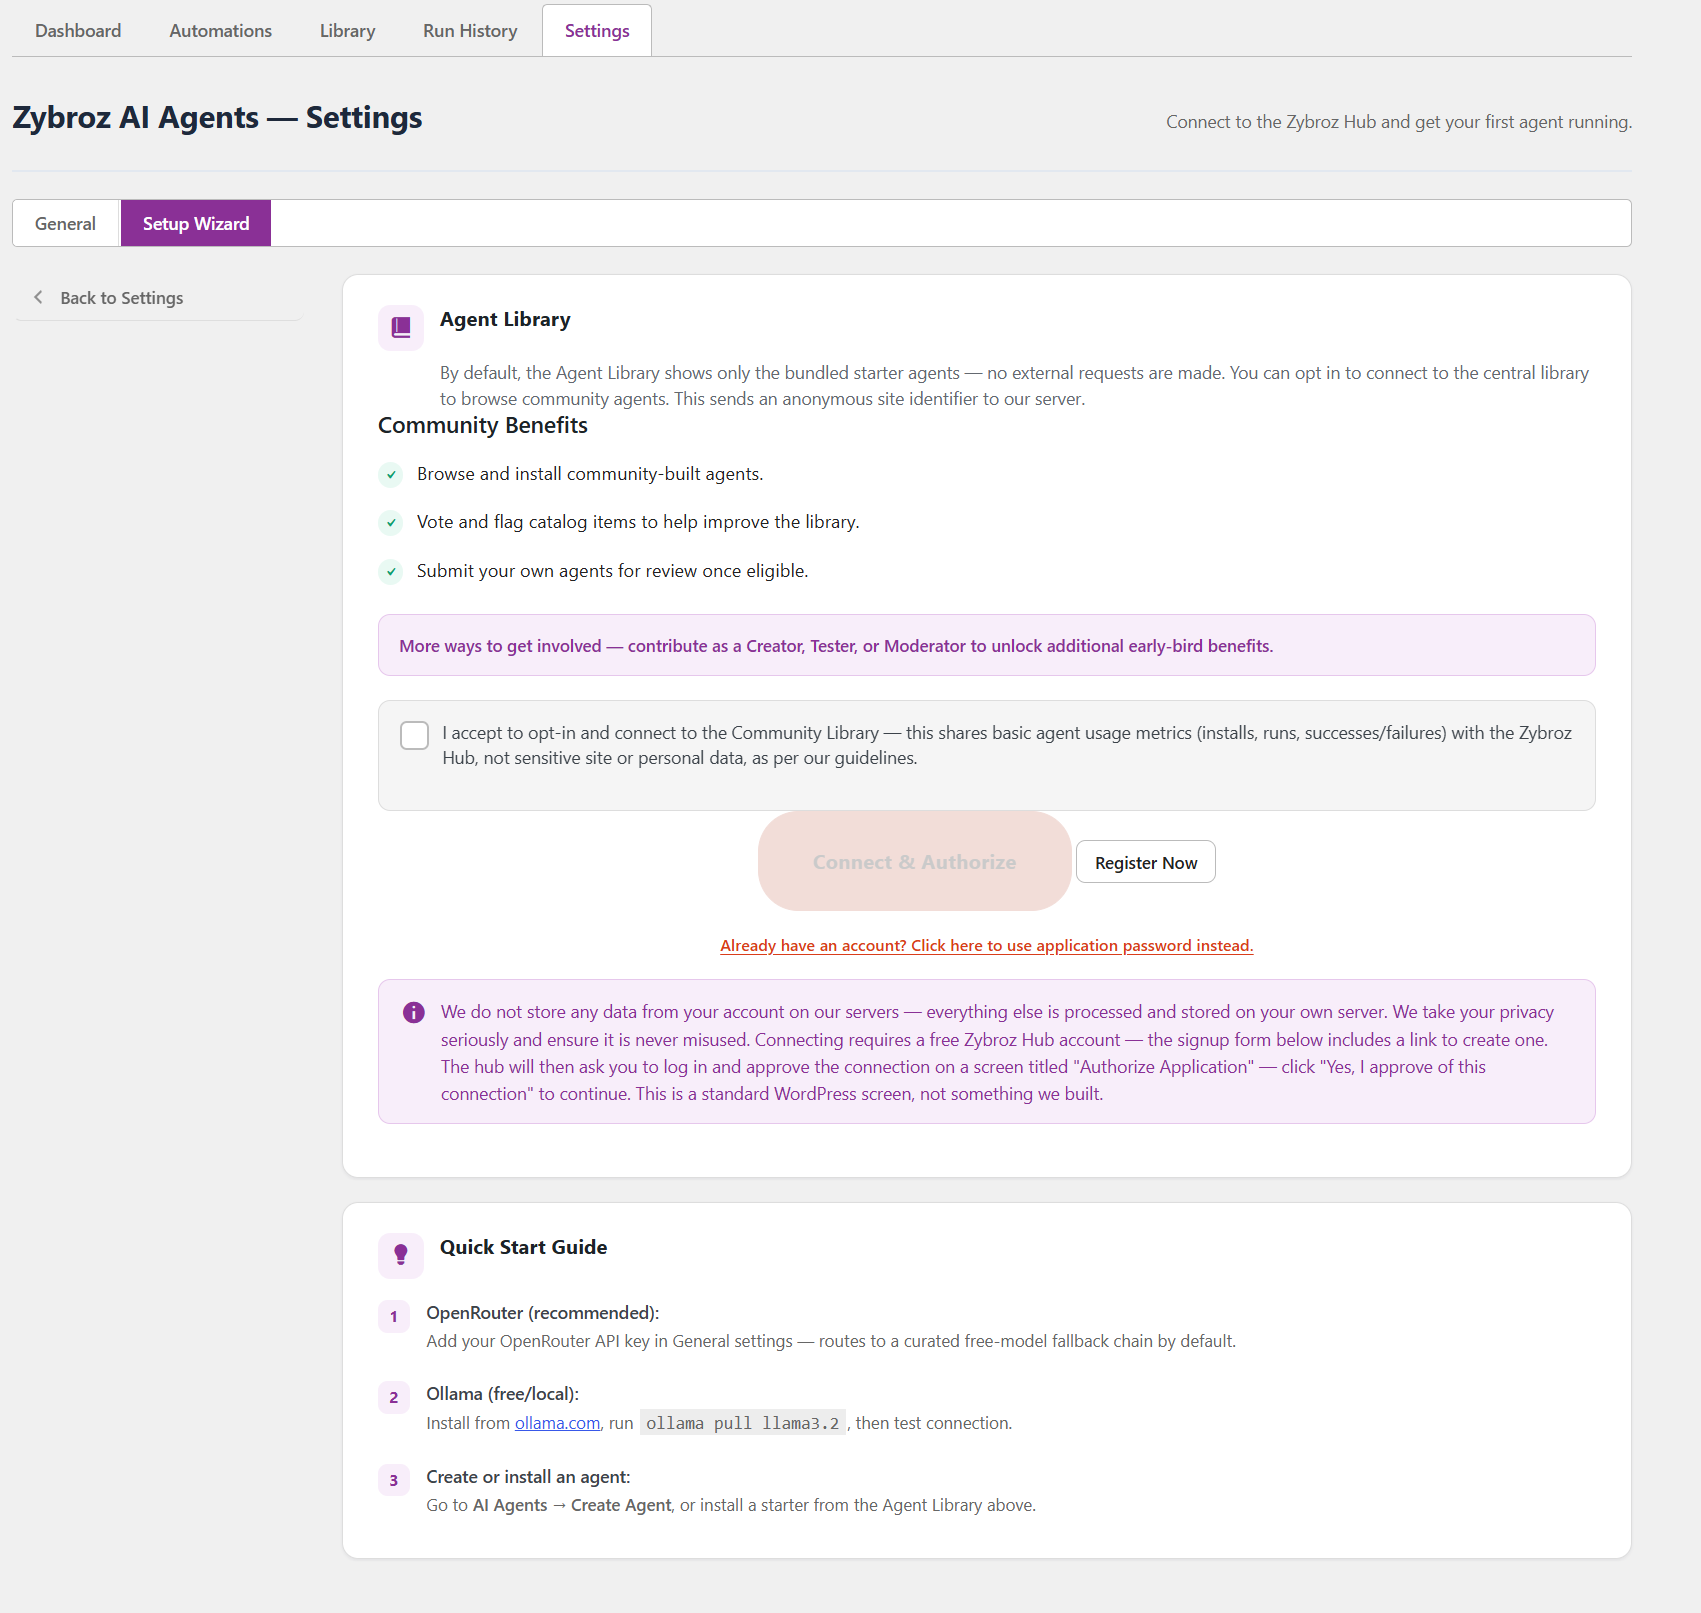Open the ollama.com link
The image size is (1701, 1613).
coord(557,1423)
